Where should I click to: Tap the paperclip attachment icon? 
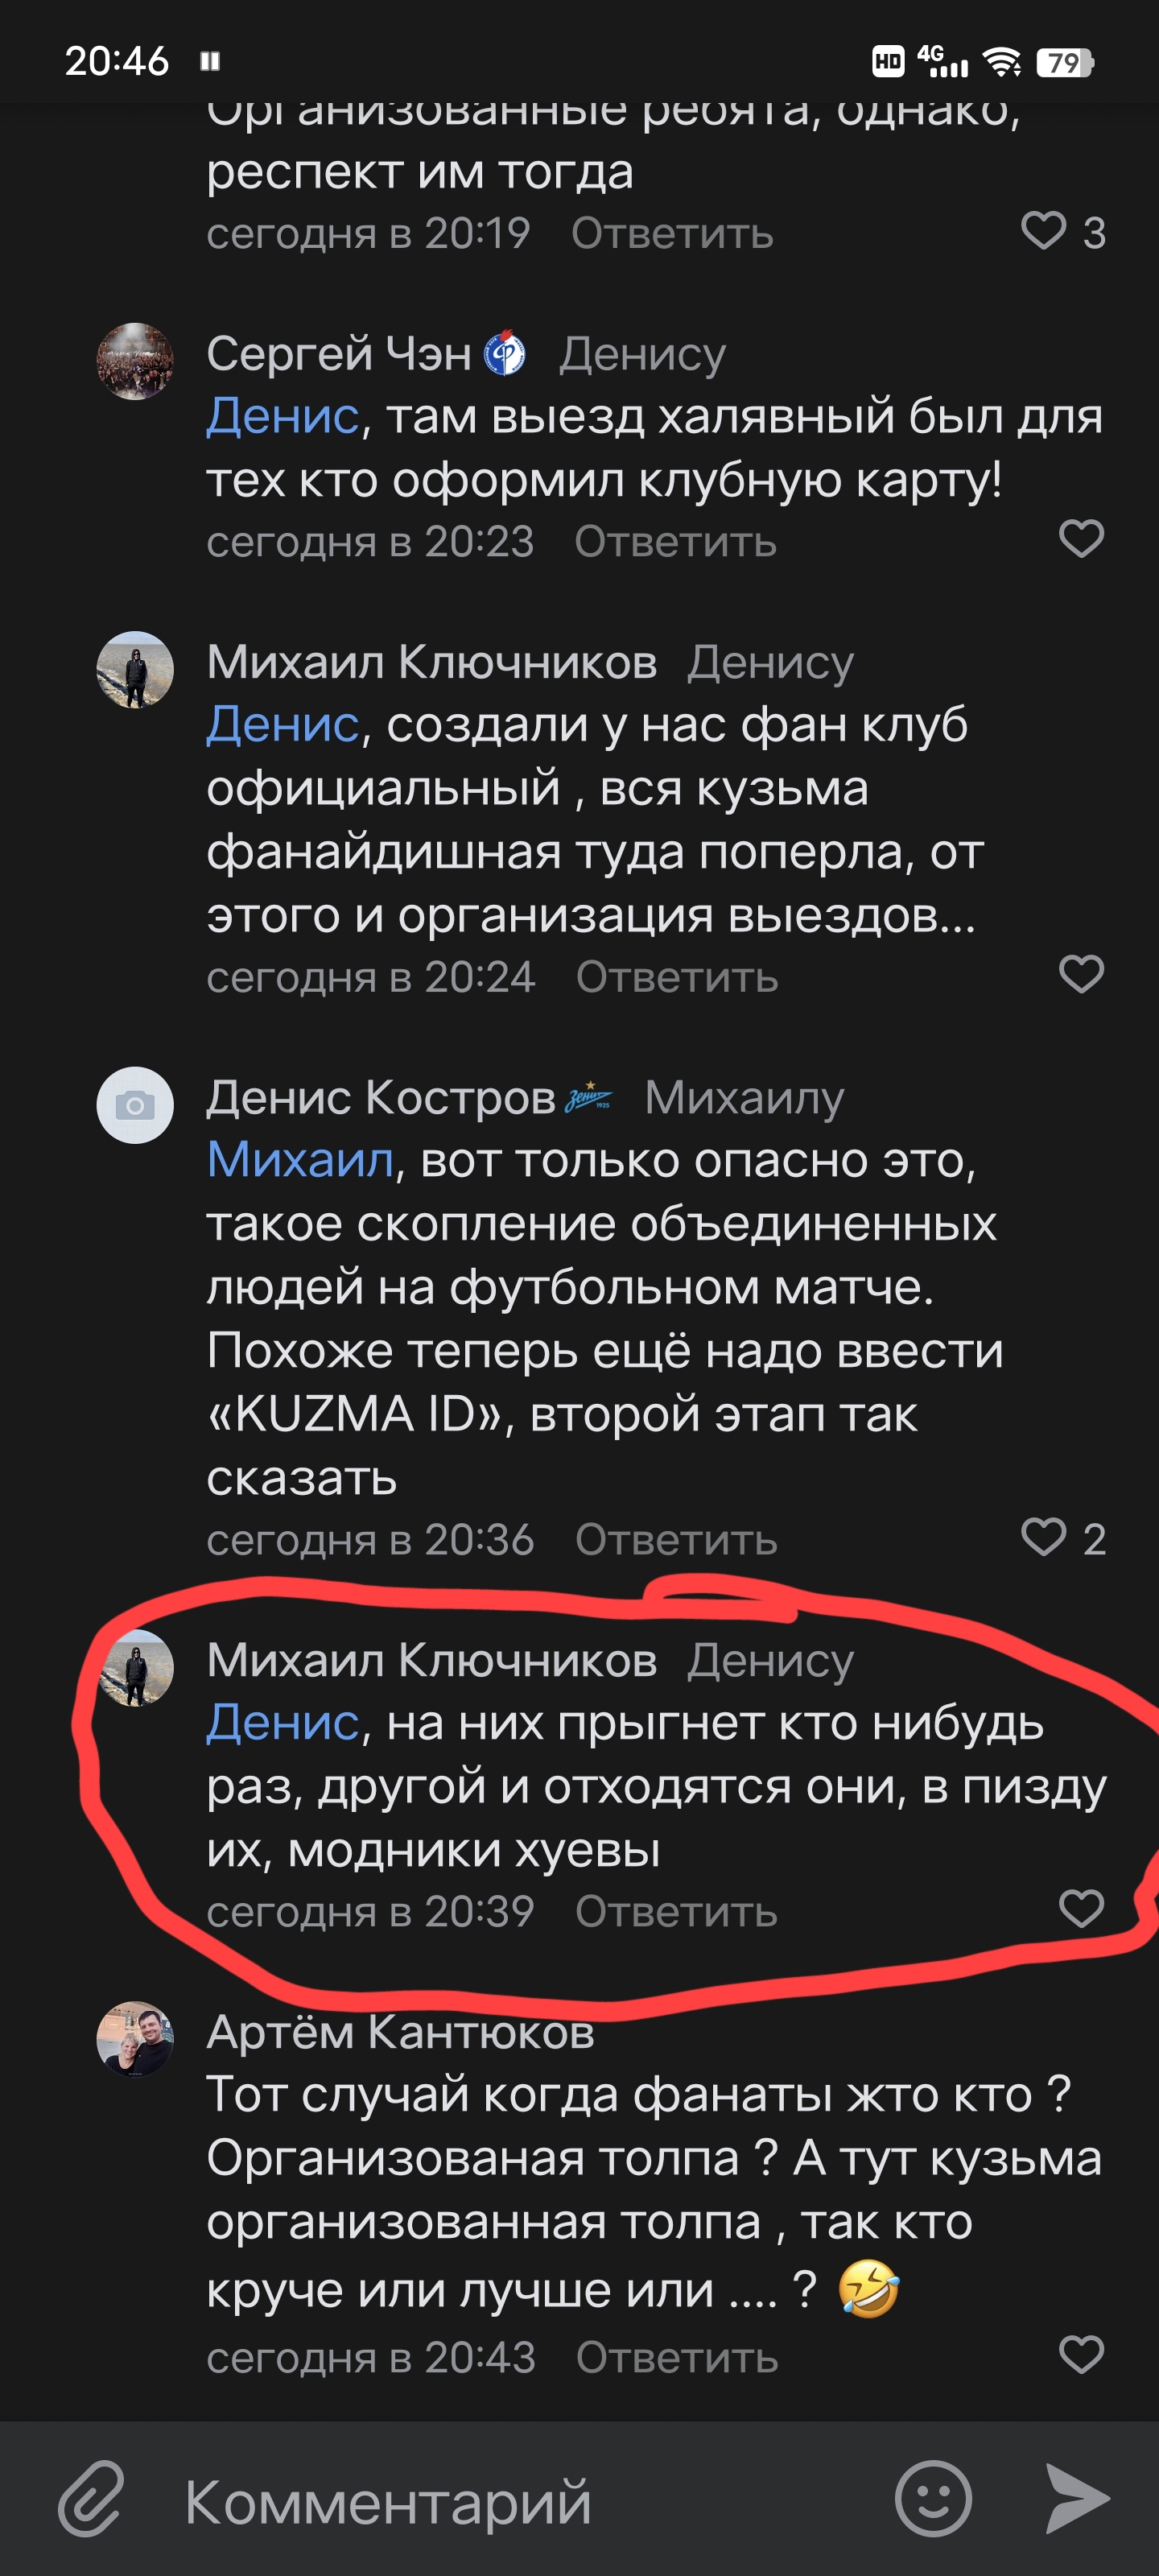click(x=91, y=2499)
